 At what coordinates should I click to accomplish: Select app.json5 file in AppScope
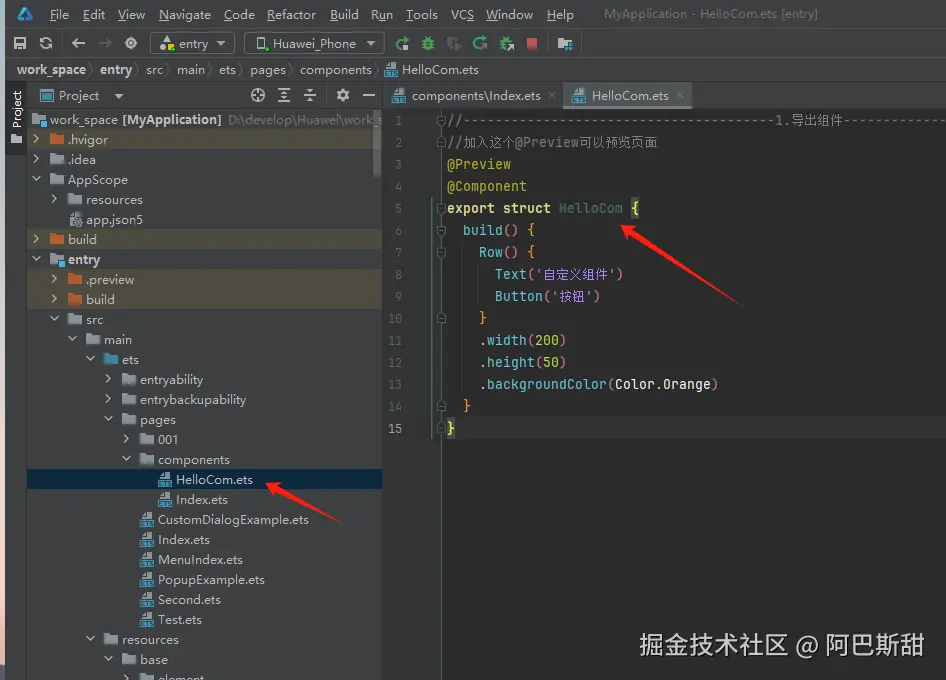(114, 220)
